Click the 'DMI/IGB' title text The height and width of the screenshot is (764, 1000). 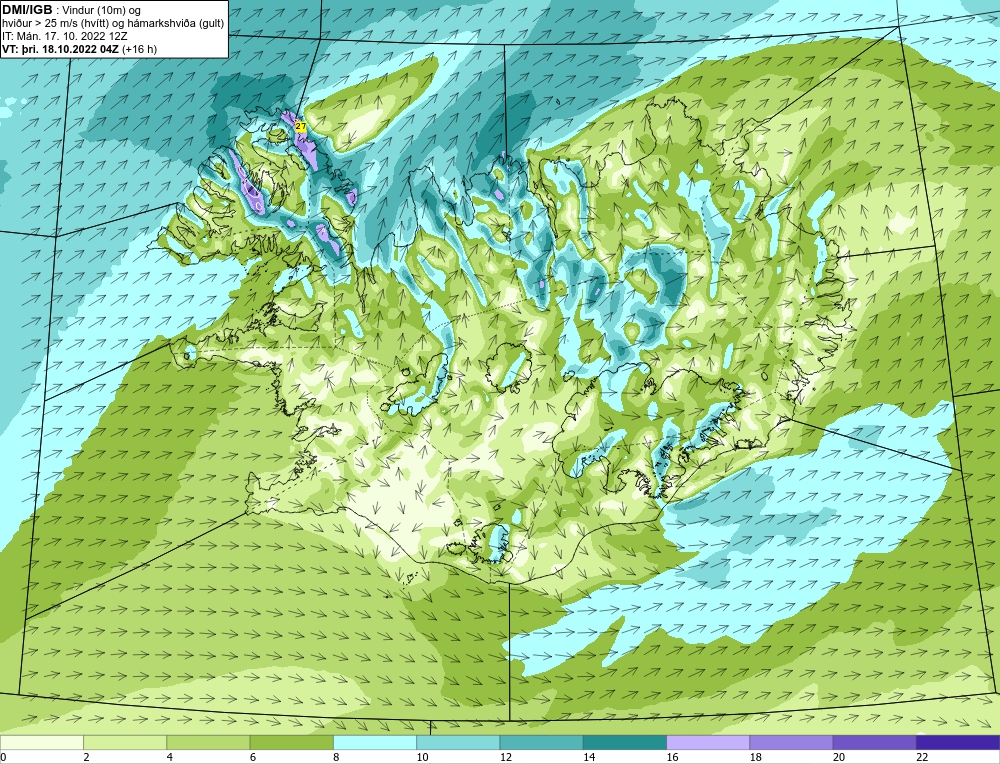point(27,10)
